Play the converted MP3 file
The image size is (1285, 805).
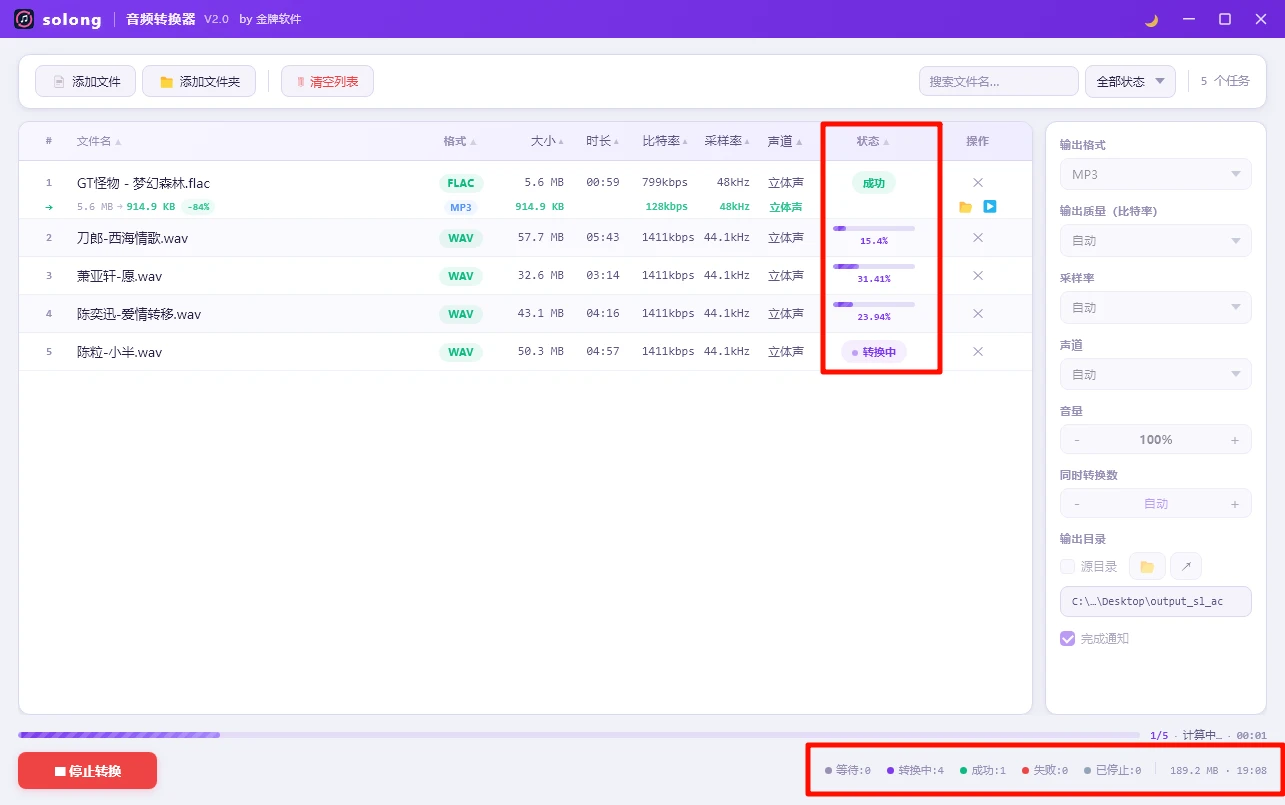coord(989,207)
